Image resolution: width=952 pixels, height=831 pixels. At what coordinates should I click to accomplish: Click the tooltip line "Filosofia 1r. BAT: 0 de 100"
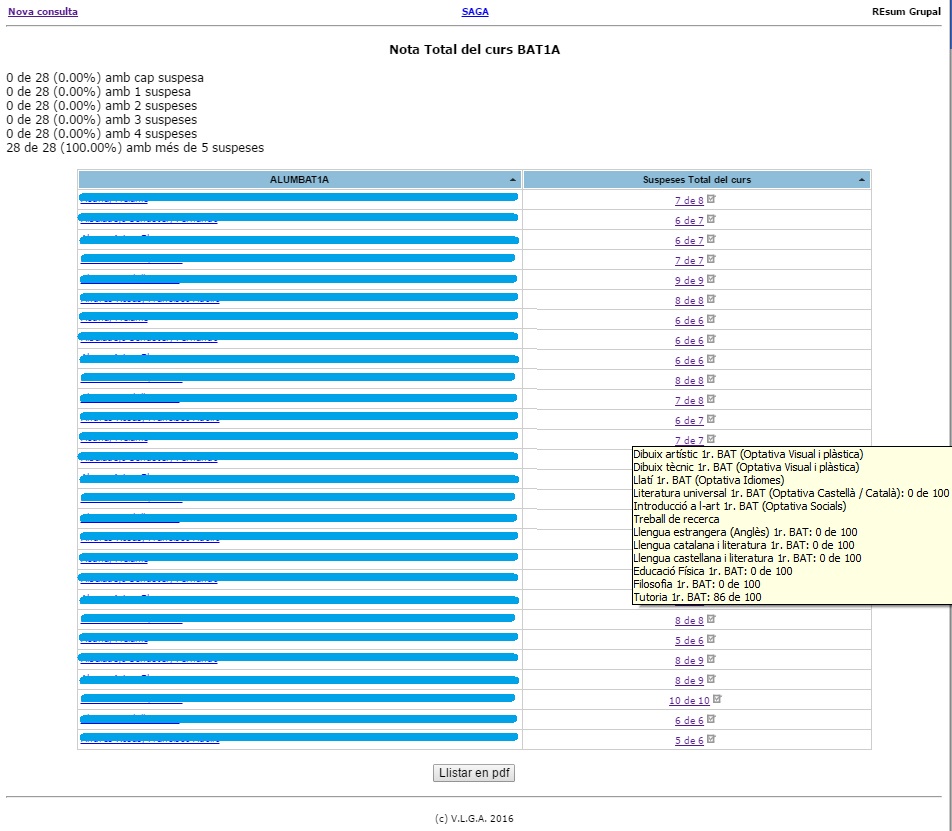(x=696, y=584)
